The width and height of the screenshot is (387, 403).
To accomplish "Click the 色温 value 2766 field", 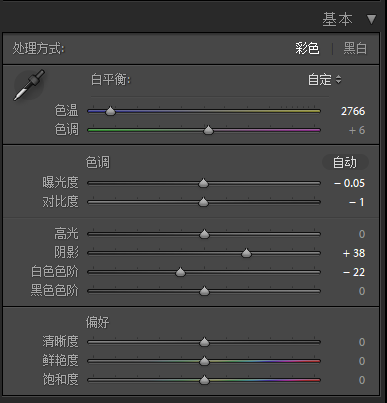I will [x=353, y=111].
